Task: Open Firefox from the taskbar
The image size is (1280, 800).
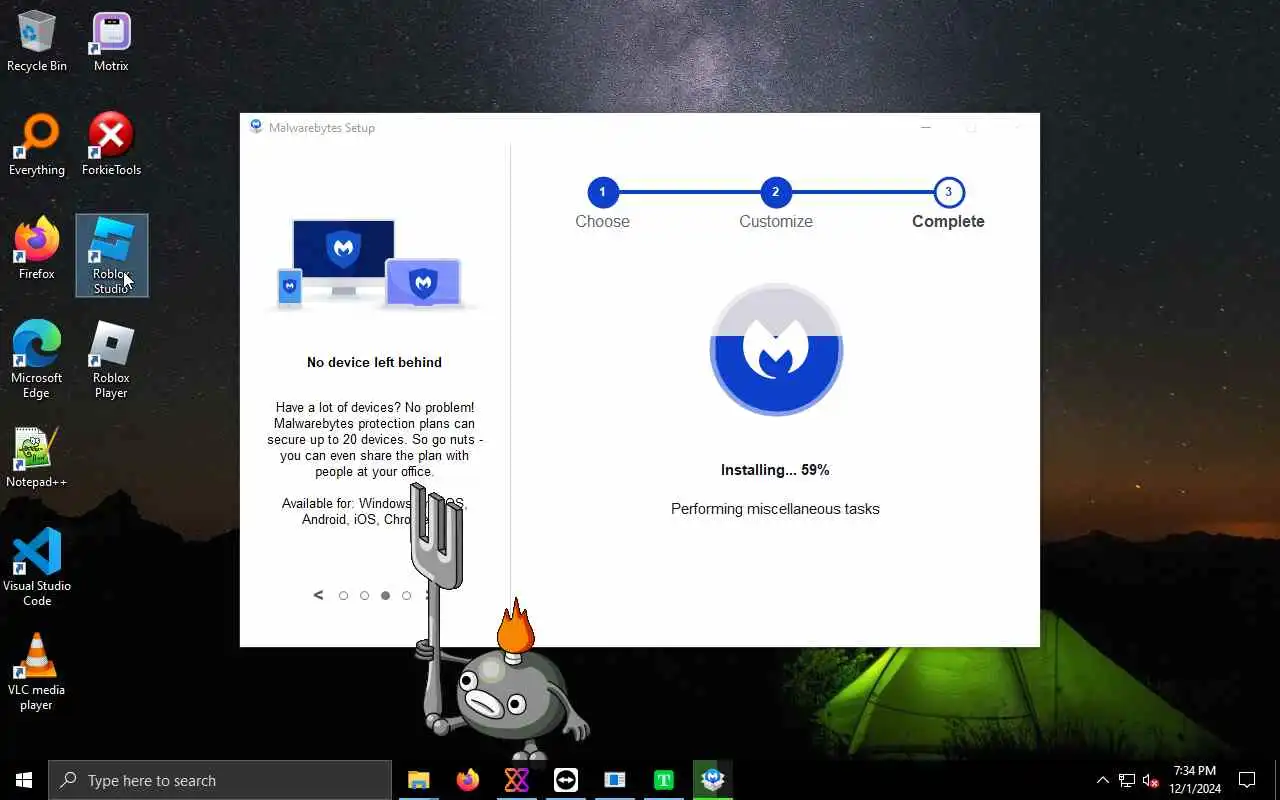Action: [x=467, y=780]
